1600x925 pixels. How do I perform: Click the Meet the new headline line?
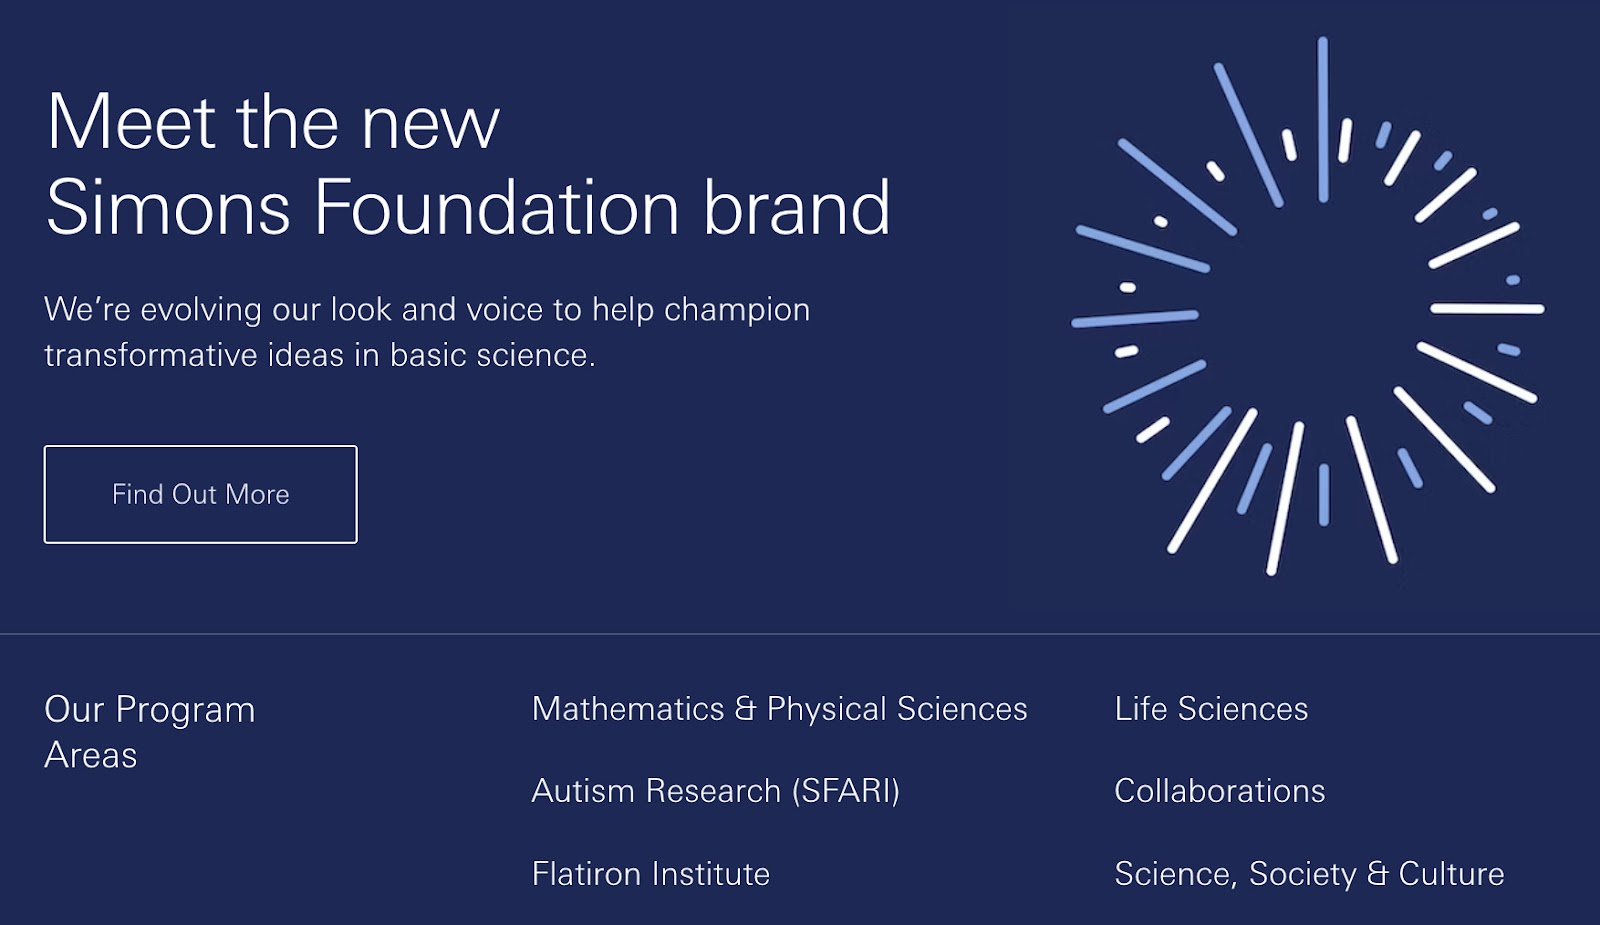click(273, 121)
